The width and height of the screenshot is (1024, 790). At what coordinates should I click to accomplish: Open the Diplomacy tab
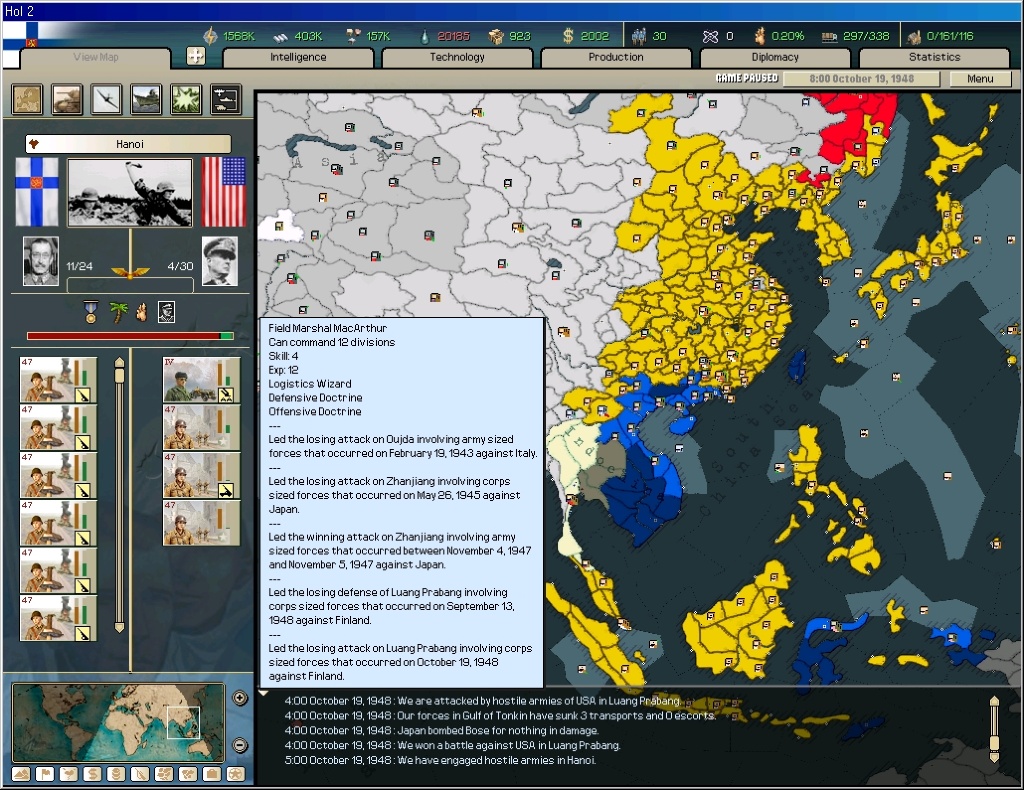(x=775, y=57)
